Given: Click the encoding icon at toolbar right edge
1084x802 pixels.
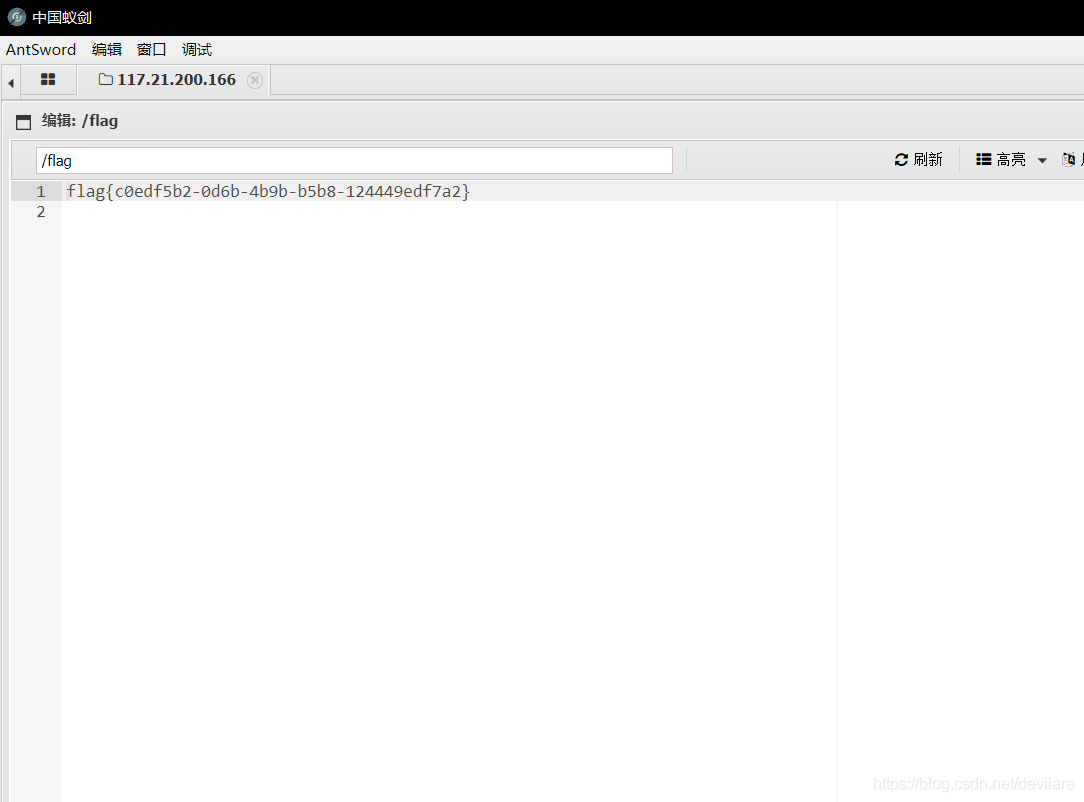Looking at the screenshot, I should pos(1069,160).
